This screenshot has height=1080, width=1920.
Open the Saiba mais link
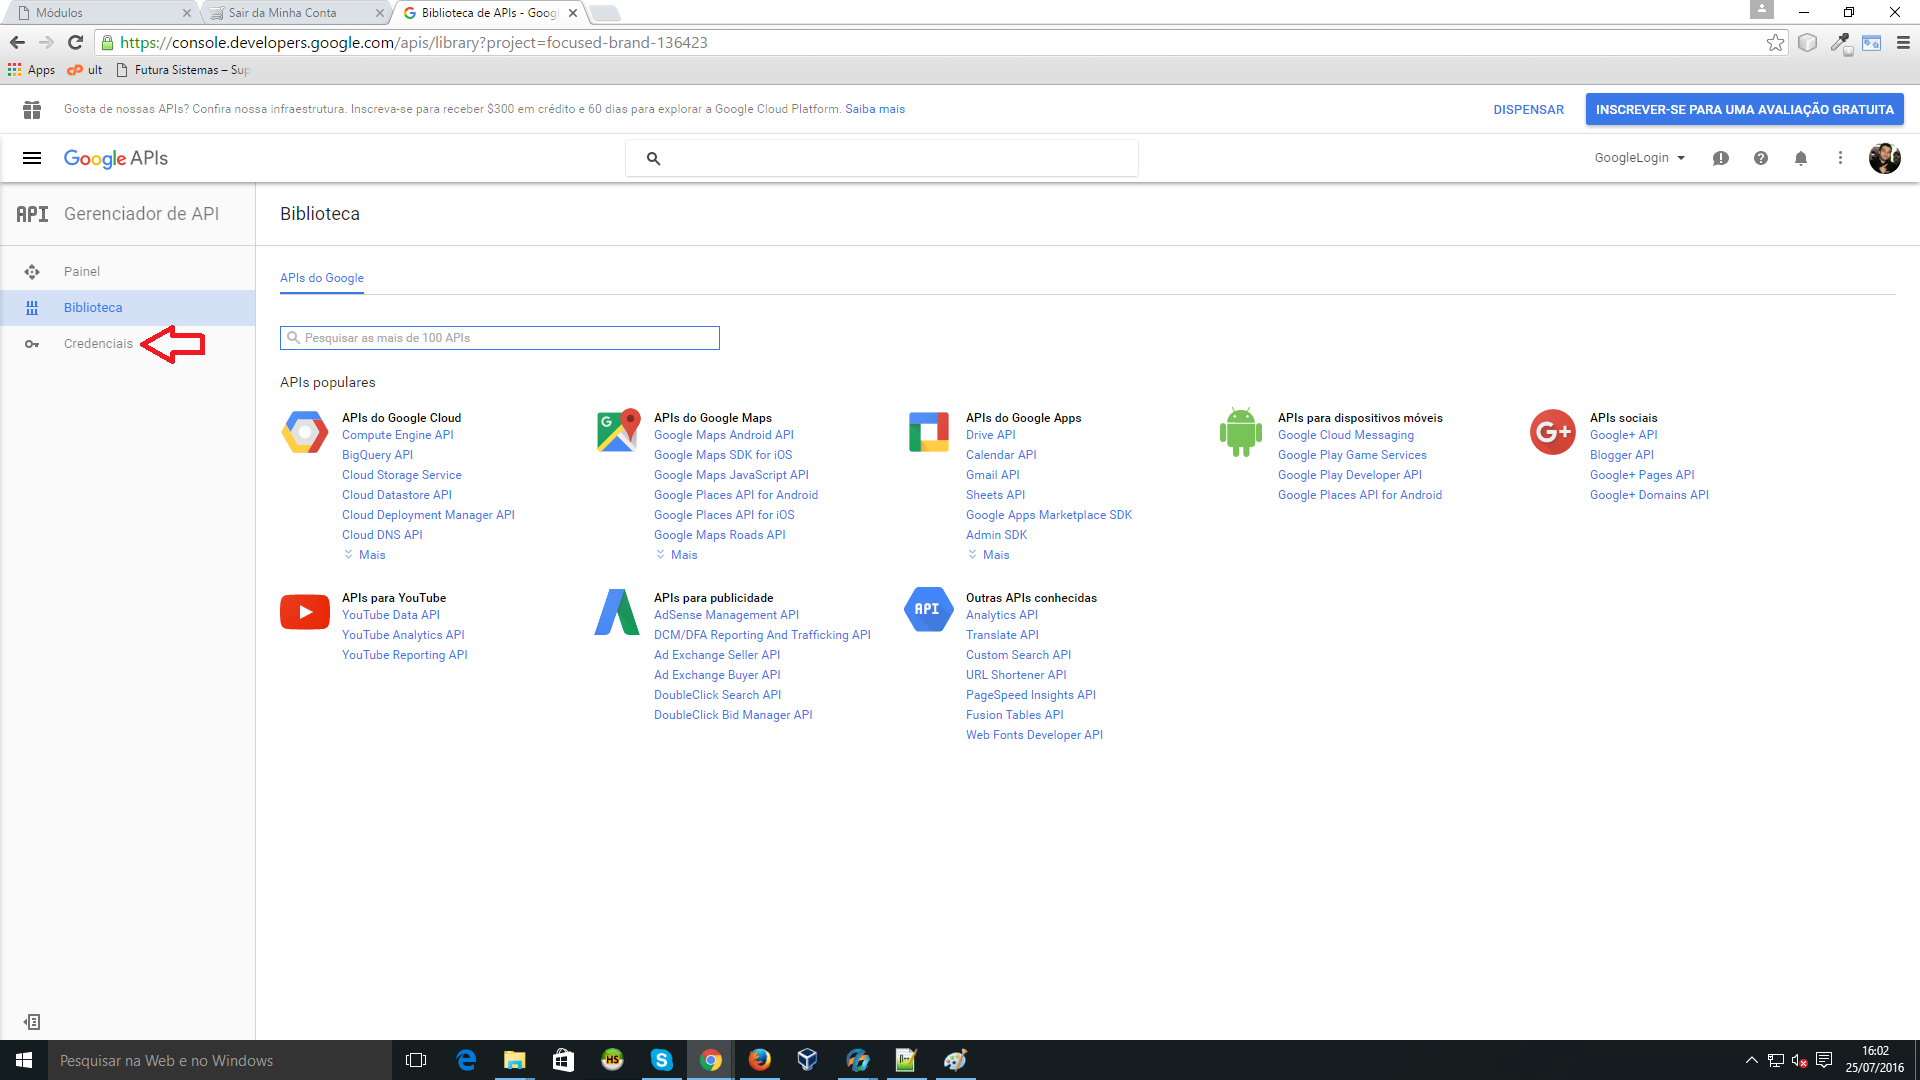click(x=875, y=110)
